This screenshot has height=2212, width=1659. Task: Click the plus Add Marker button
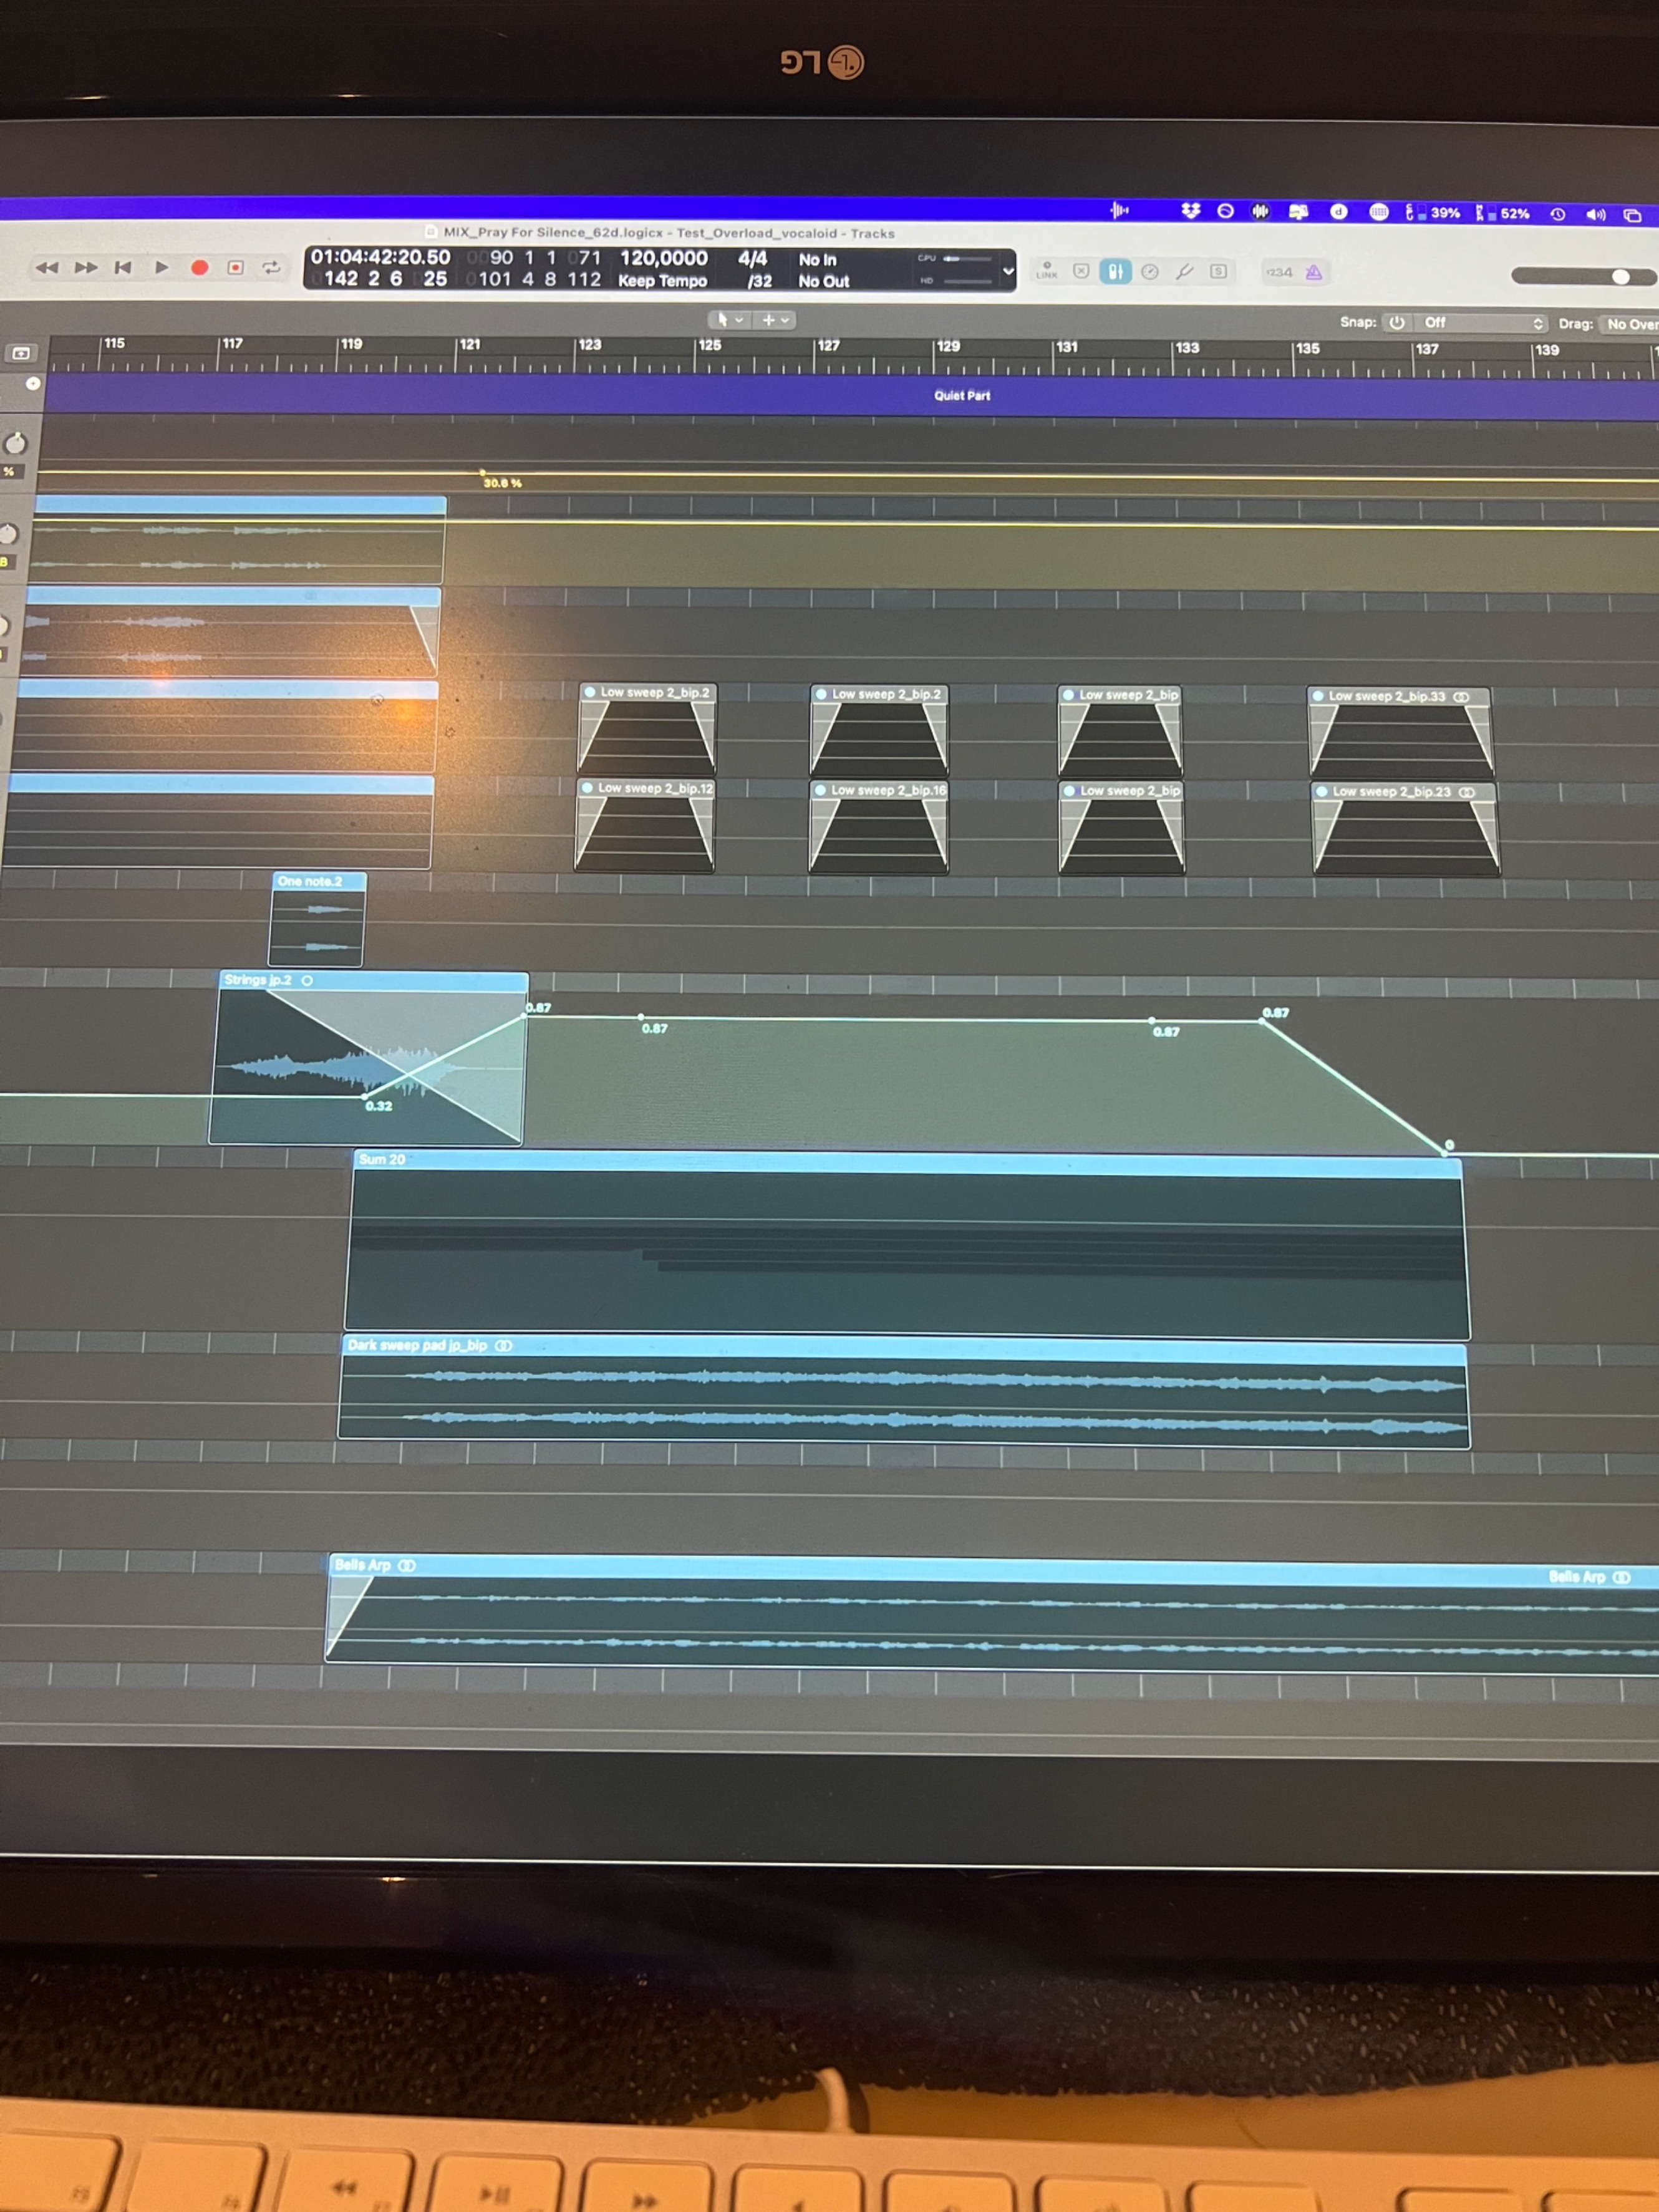(x=33, y=384)
